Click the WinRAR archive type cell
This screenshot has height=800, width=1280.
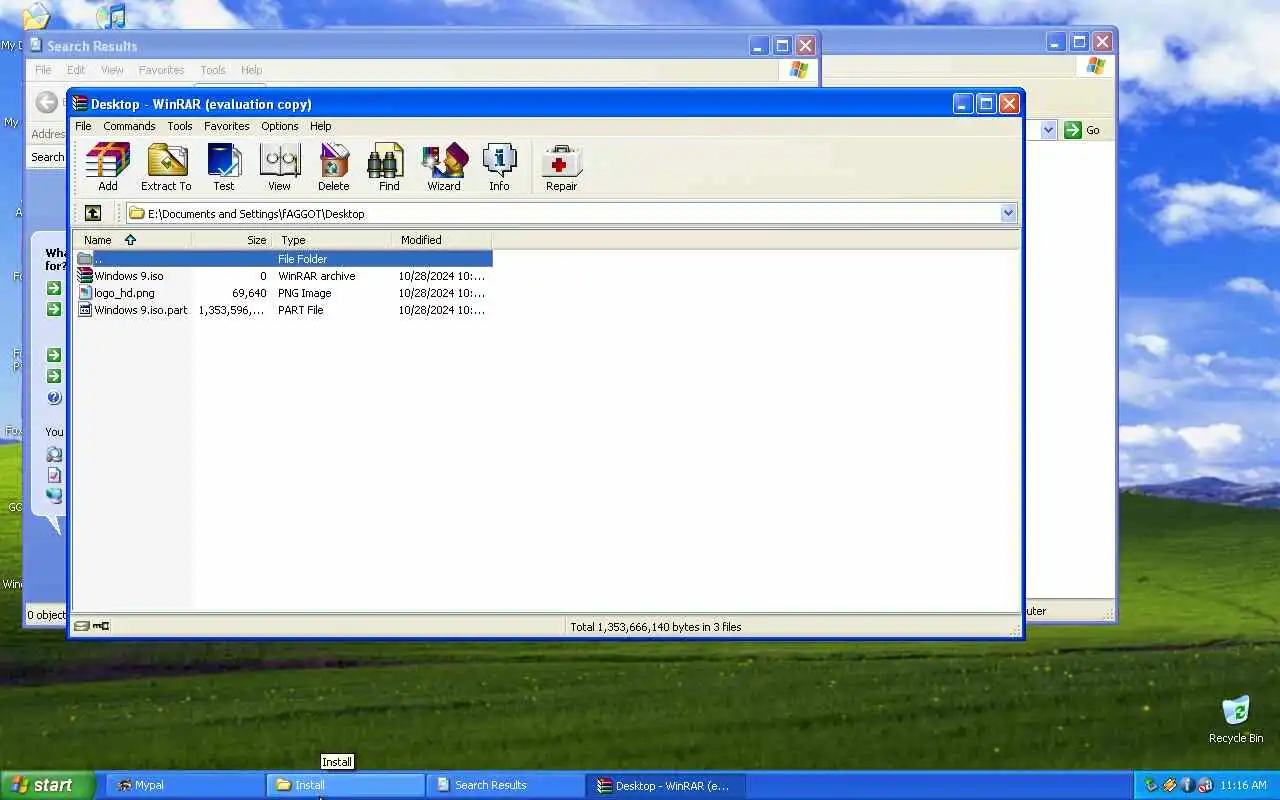(x=317, y=276)
